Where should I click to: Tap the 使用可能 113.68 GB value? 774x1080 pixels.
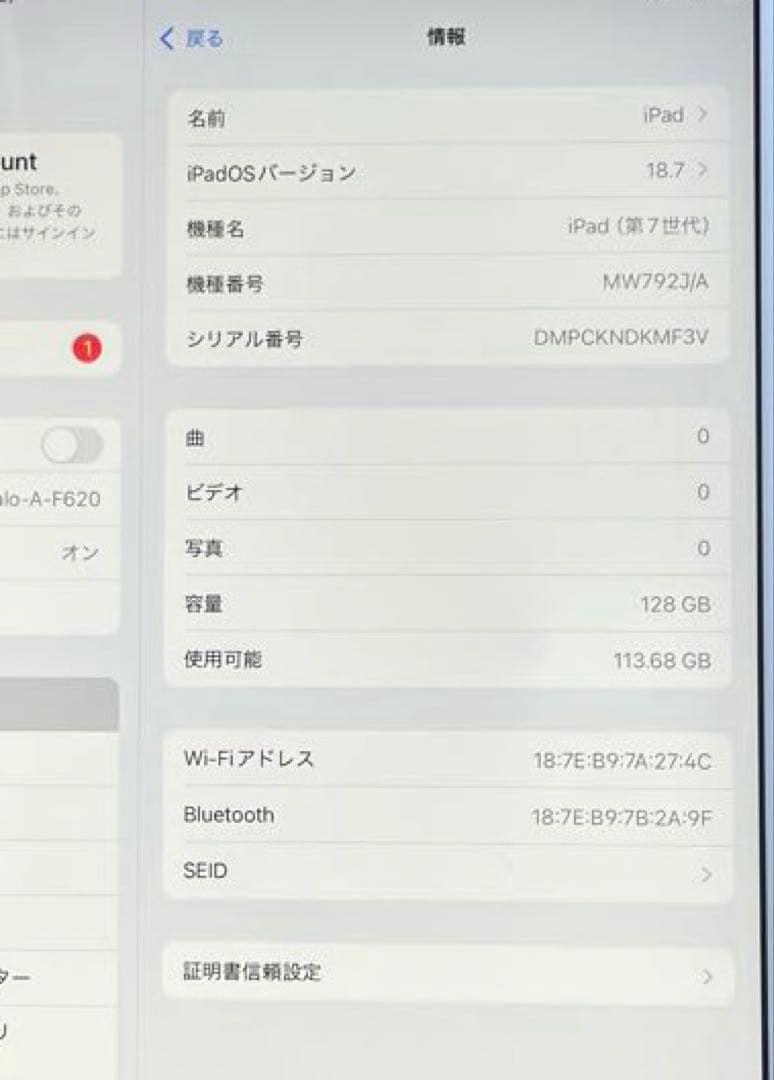pyautogui.click(x=662, y=661)
